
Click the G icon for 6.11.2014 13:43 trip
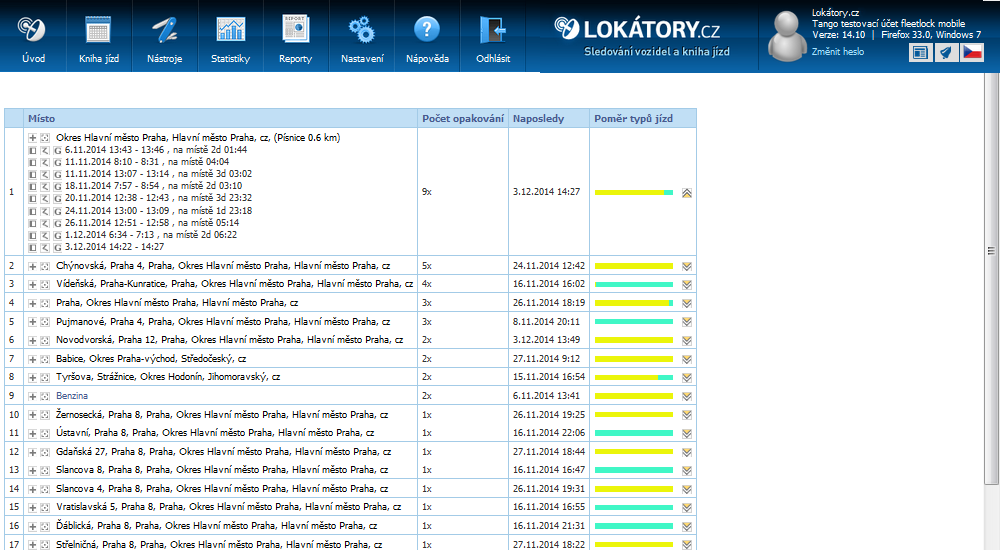58,150
